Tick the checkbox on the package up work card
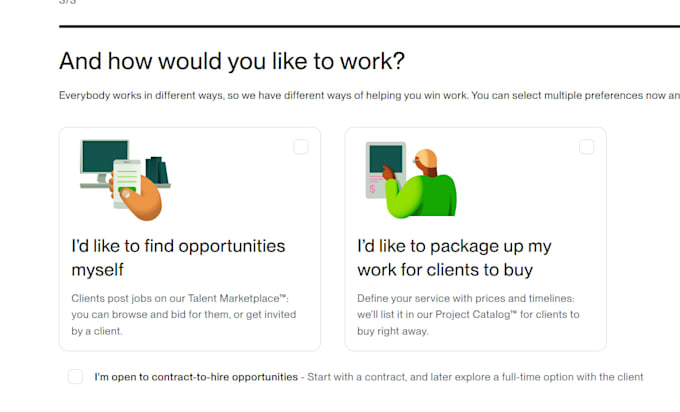The height and width of the screenshot is (412, 680). 587,147
